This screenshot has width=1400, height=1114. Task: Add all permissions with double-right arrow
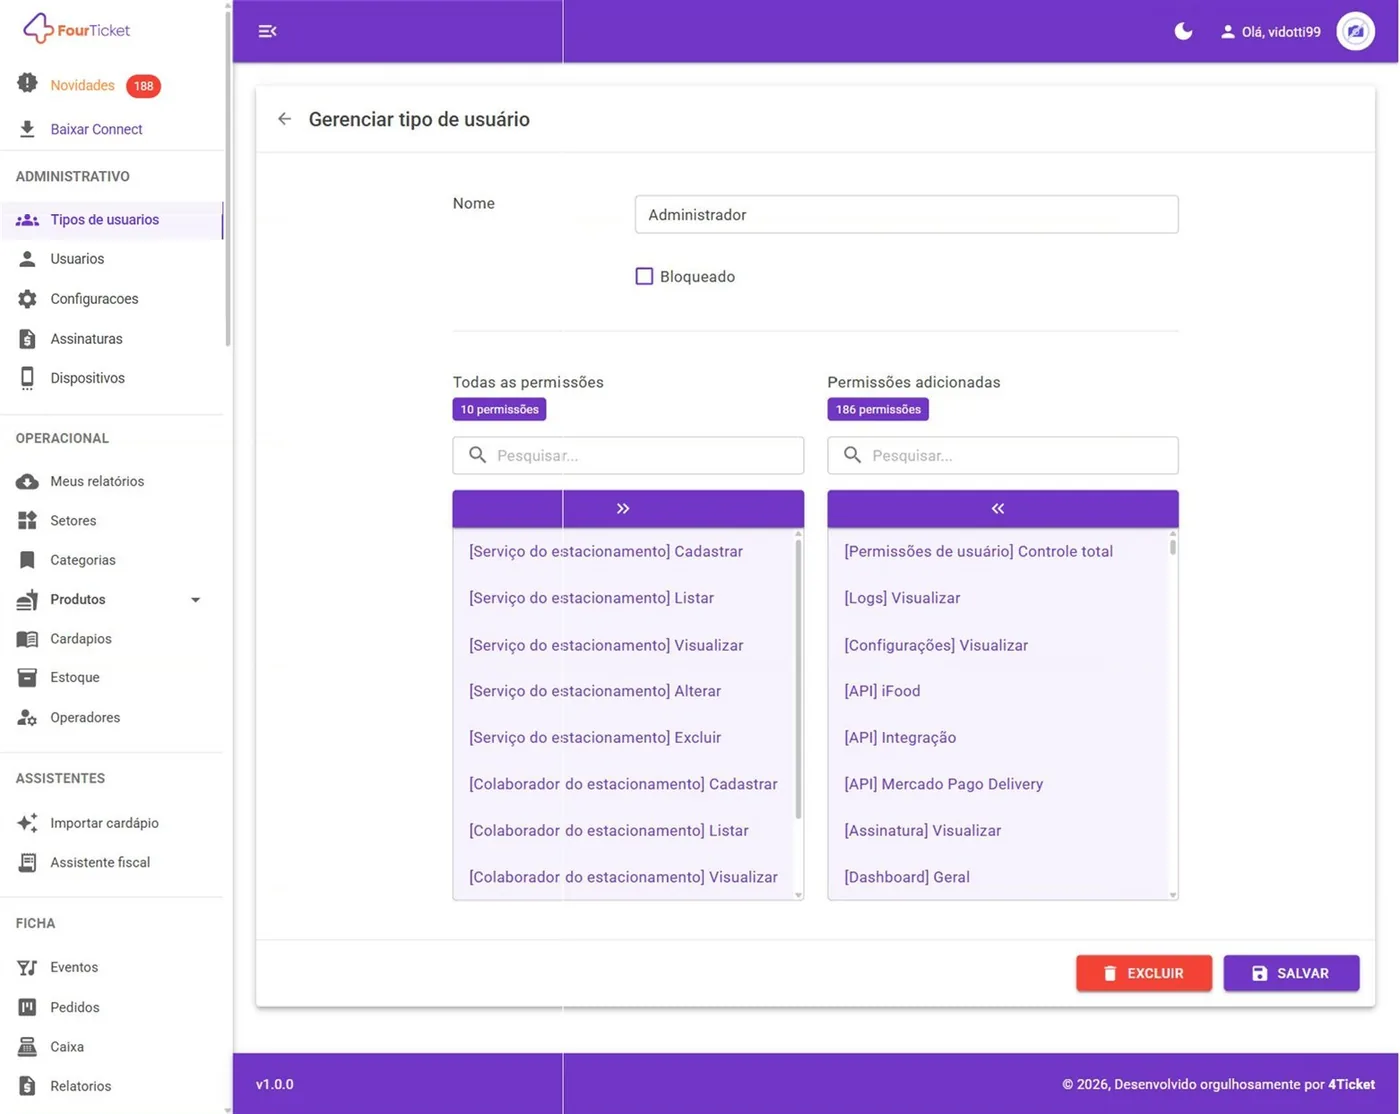tap(628, 508)
